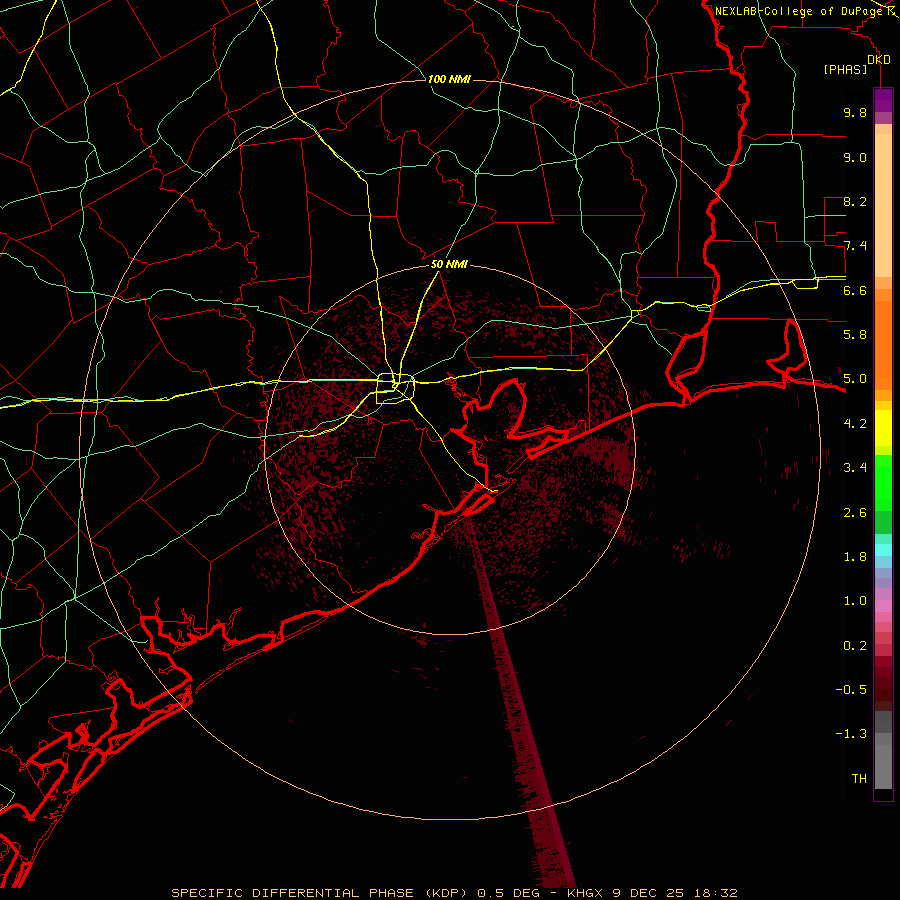The height and width of the screenshot is (900, 900).
Task: Click the [PHAS] legend unit label
Action: click(x=845, y=69)
